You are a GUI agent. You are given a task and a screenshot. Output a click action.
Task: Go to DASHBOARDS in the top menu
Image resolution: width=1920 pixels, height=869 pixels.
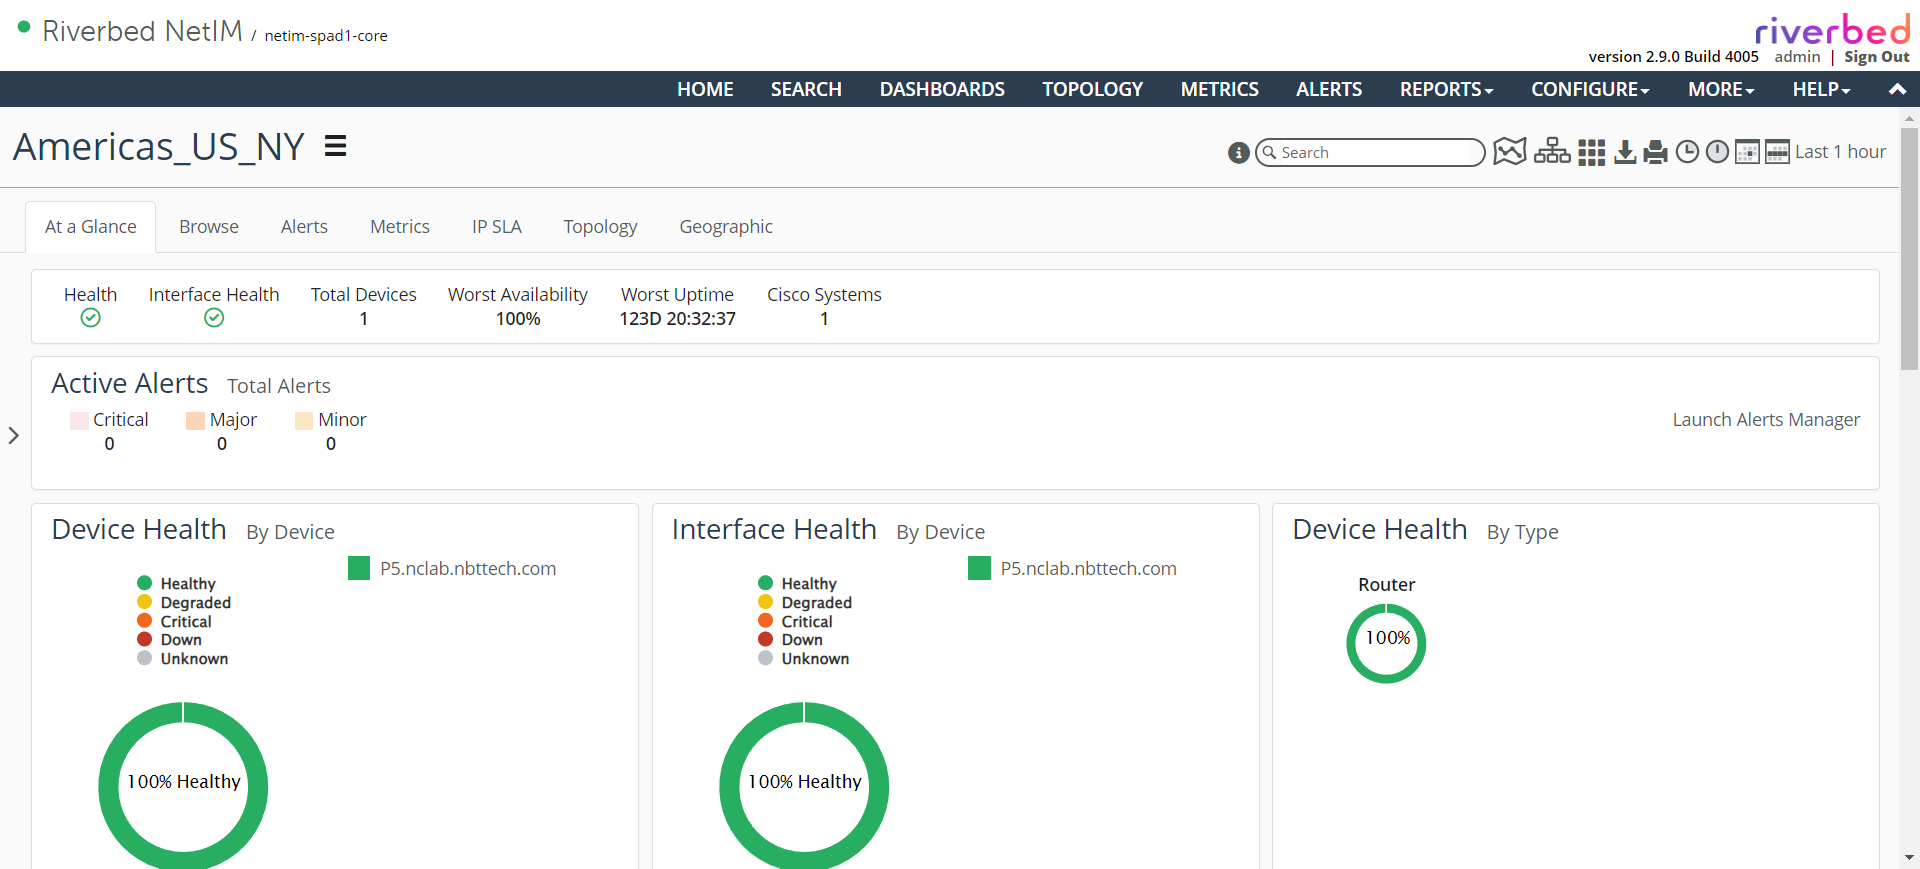[942, 89]
